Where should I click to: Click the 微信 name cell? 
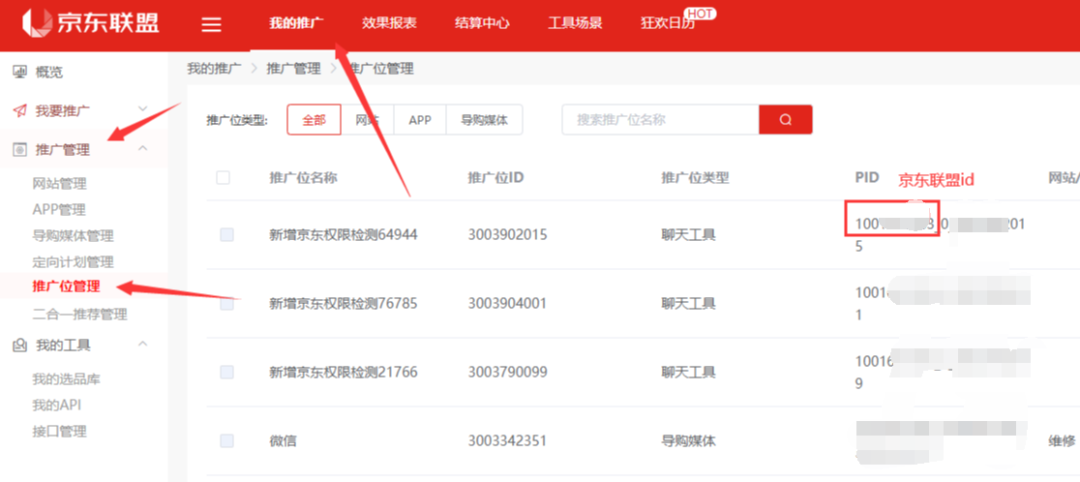282,441
